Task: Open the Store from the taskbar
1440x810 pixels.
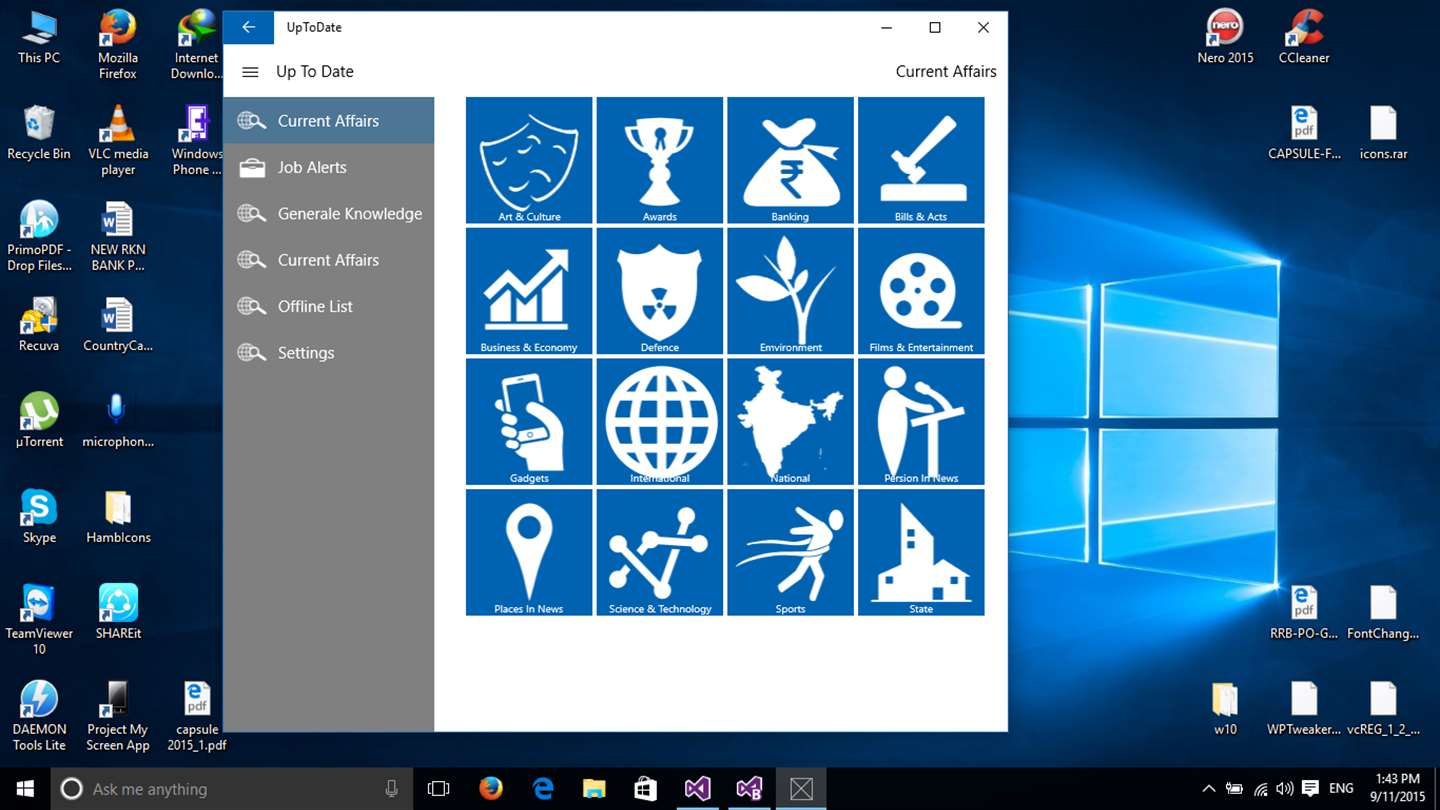Action: point(646,789)
